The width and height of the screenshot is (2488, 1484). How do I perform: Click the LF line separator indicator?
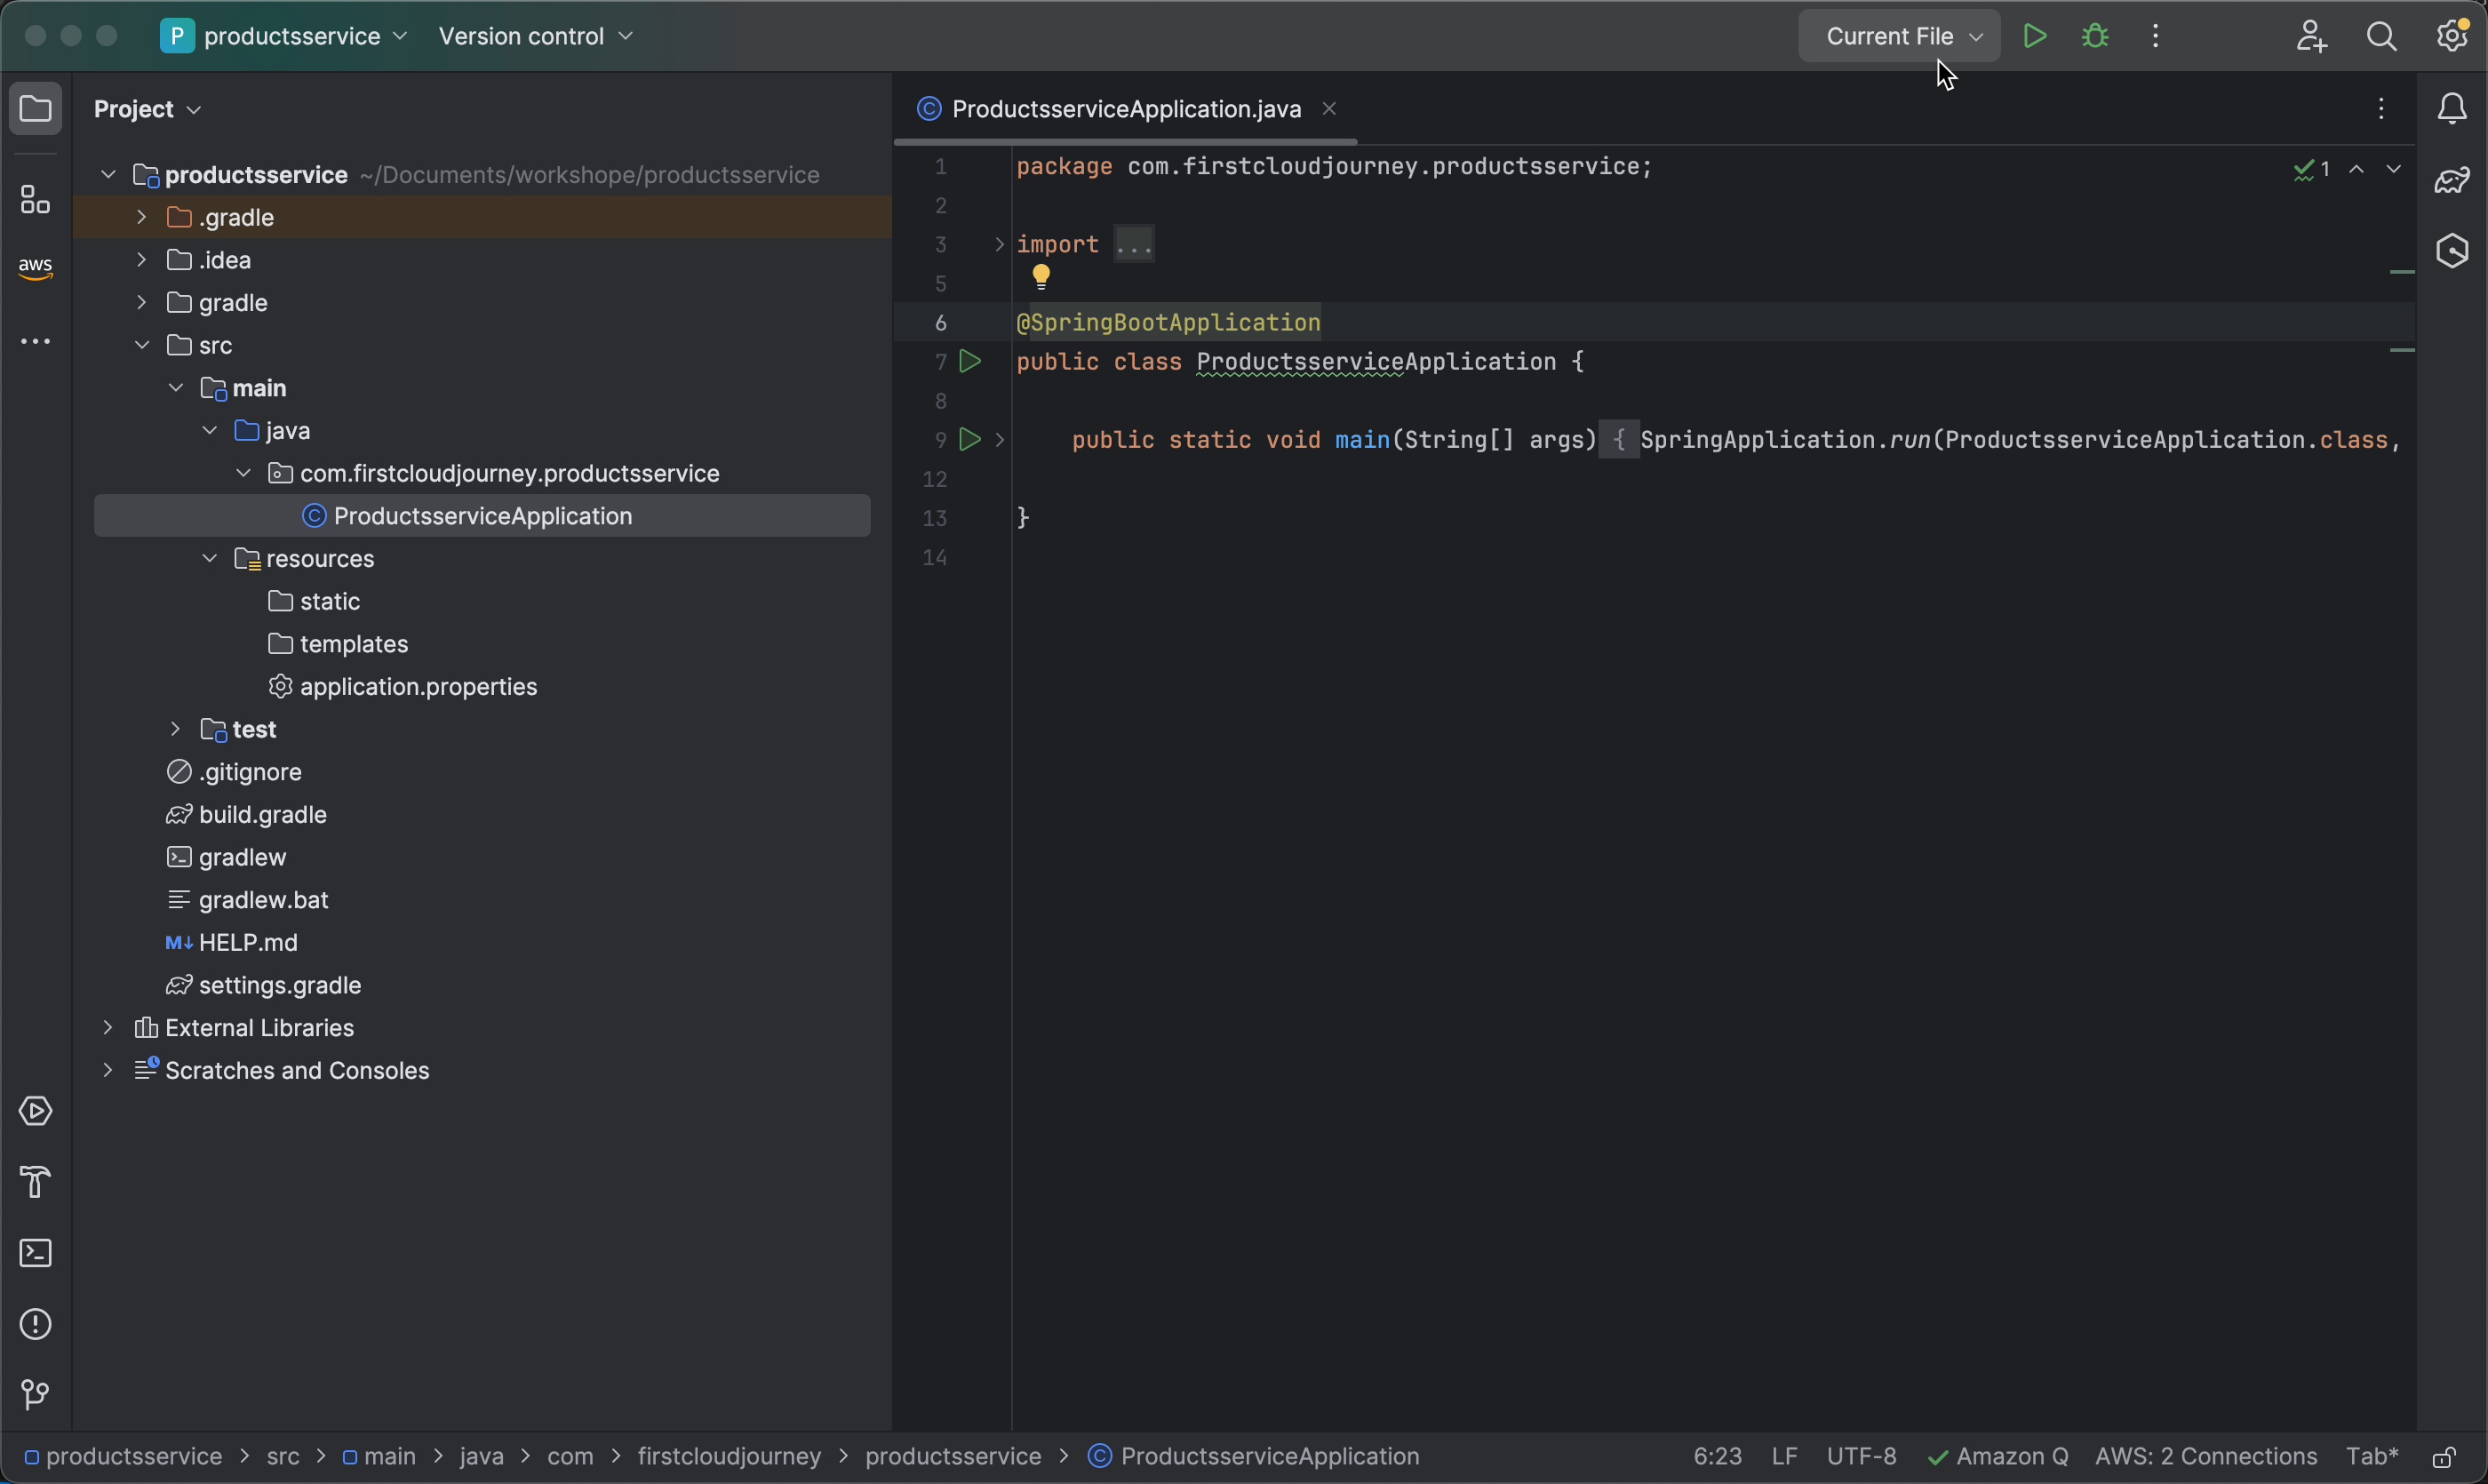1785,1456
